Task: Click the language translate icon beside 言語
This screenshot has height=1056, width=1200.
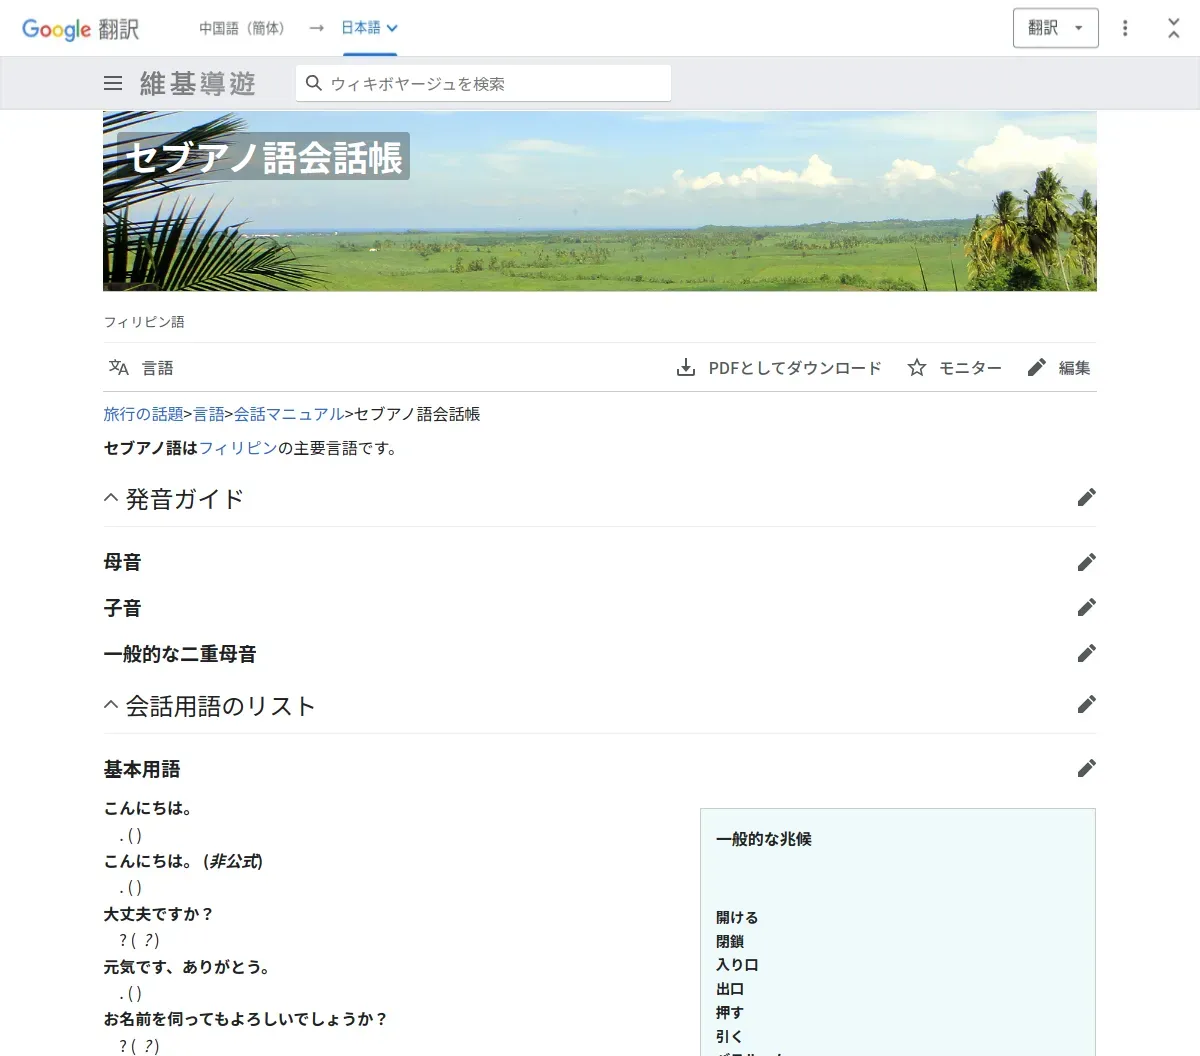Action: pyautogui.click(x=119, y=367)
